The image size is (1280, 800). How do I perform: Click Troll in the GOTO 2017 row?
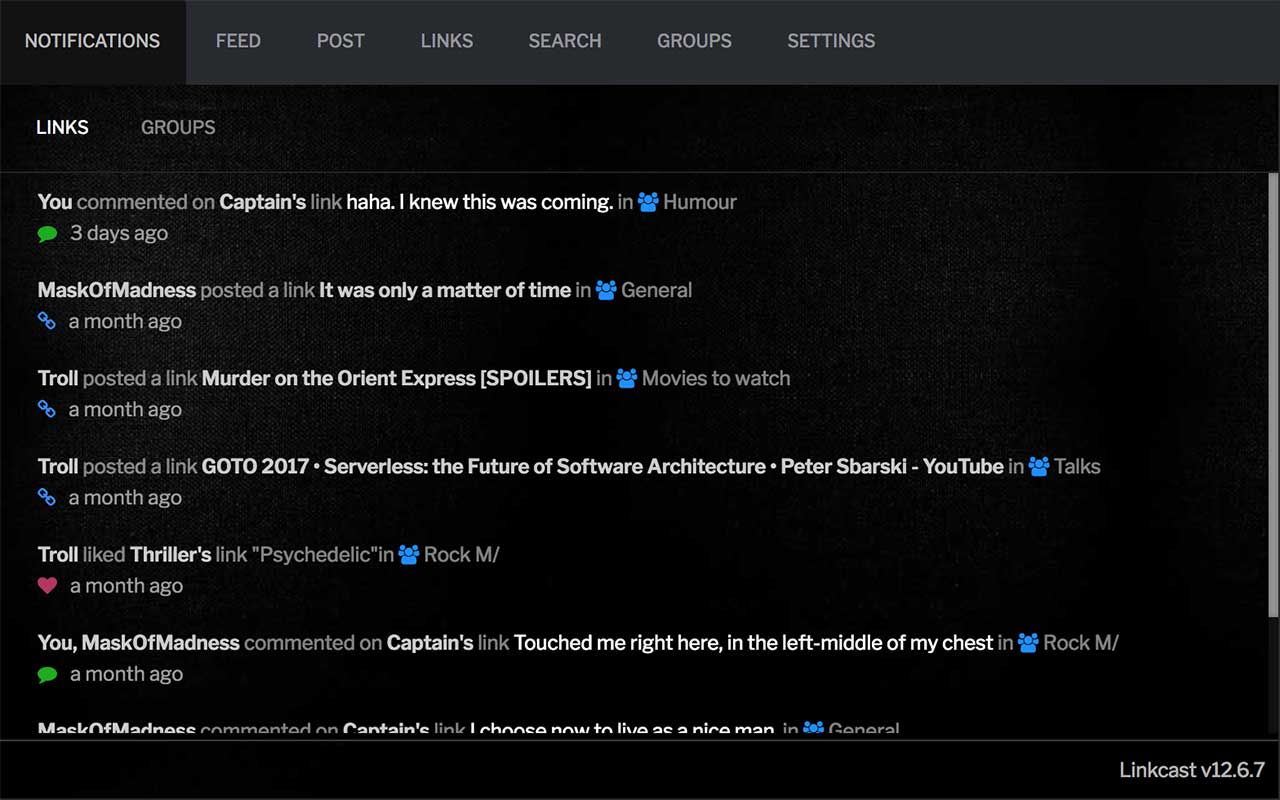tap(58, 466)
